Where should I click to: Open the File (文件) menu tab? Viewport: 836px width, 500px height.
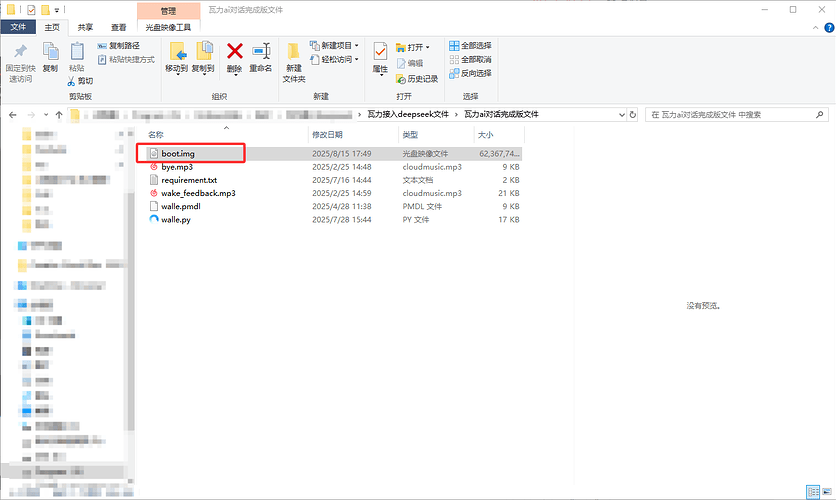[19, 28]
